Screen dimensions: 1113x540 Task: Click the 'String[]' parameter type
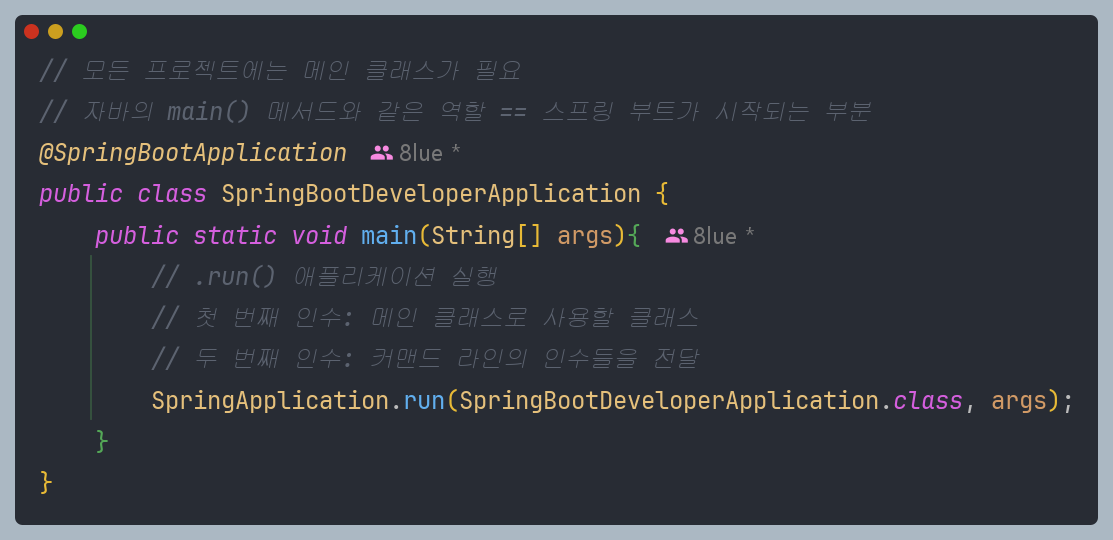point(486,236)
